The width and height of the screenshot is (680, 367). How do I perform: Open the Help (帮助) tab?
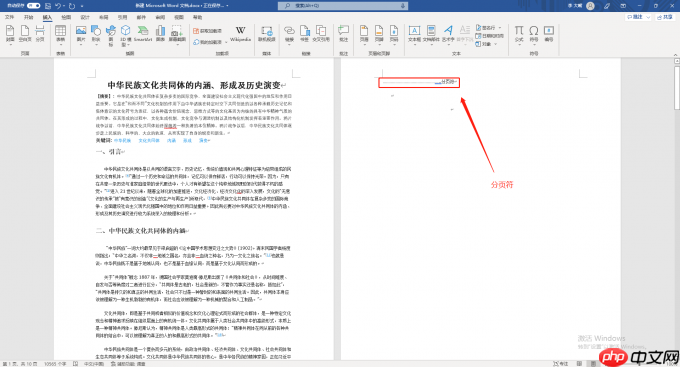coord(197,17)
